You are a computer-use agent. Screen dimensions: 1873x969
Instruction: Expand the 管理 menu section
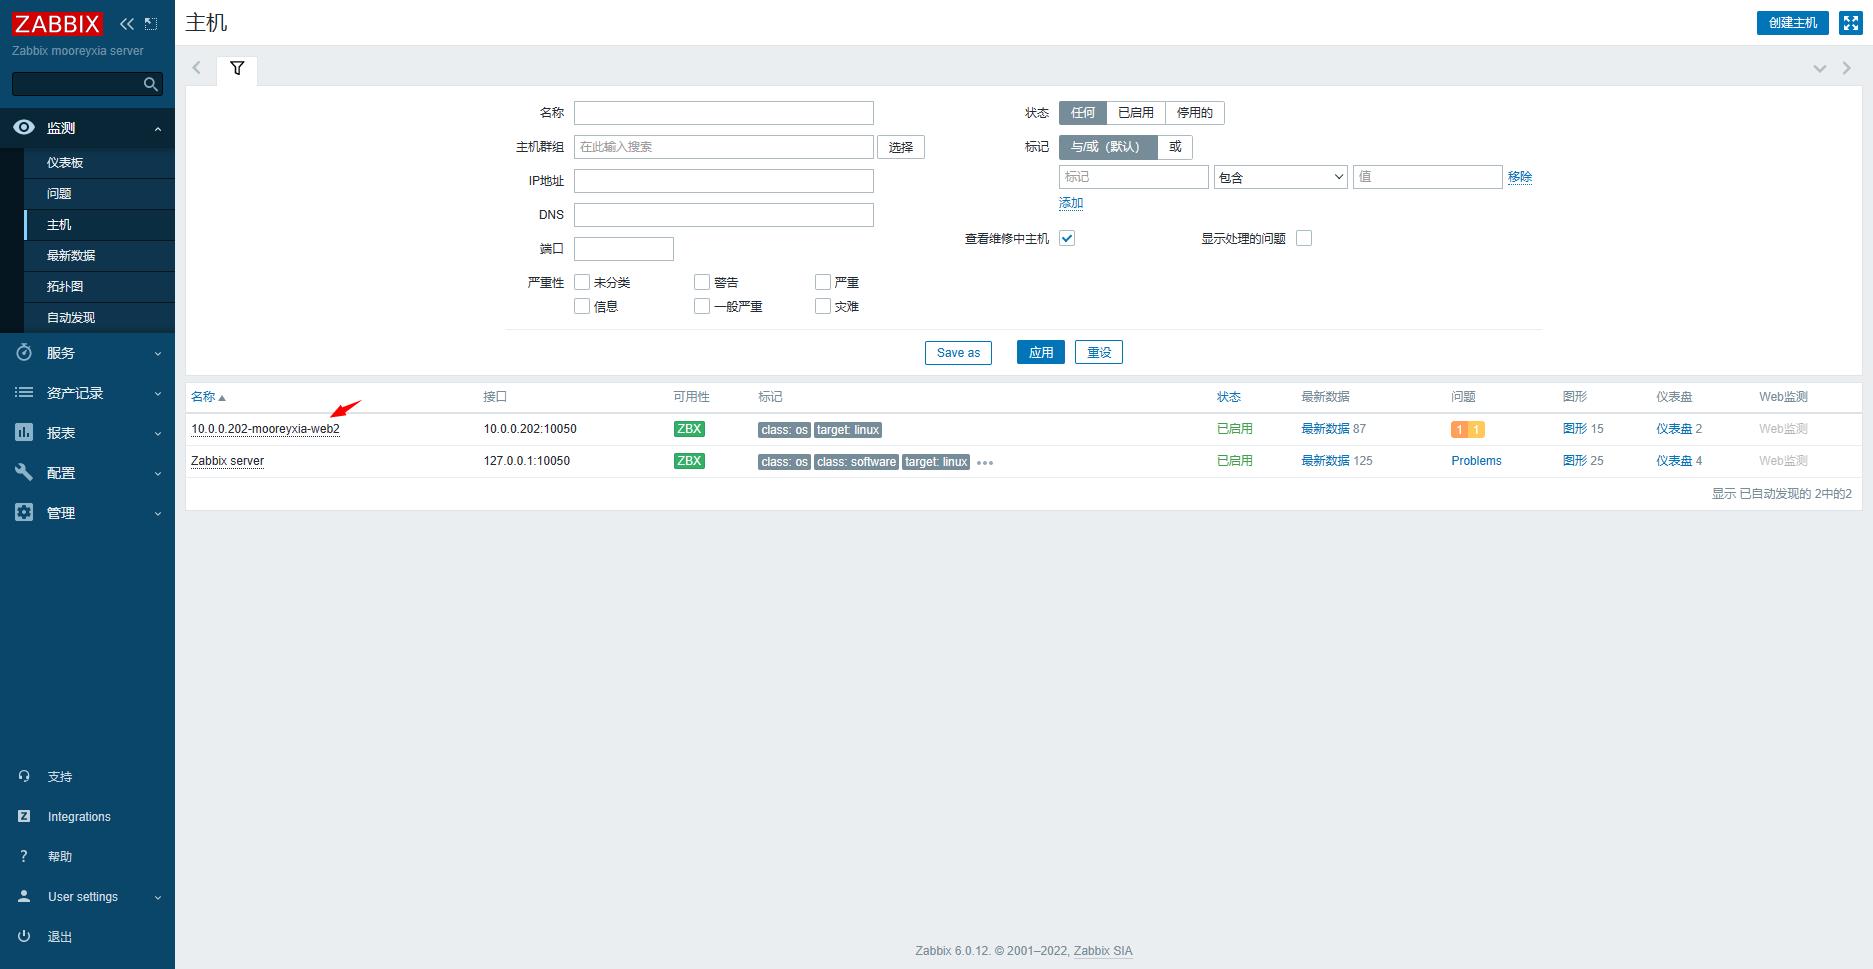click(x=158, y=513)
